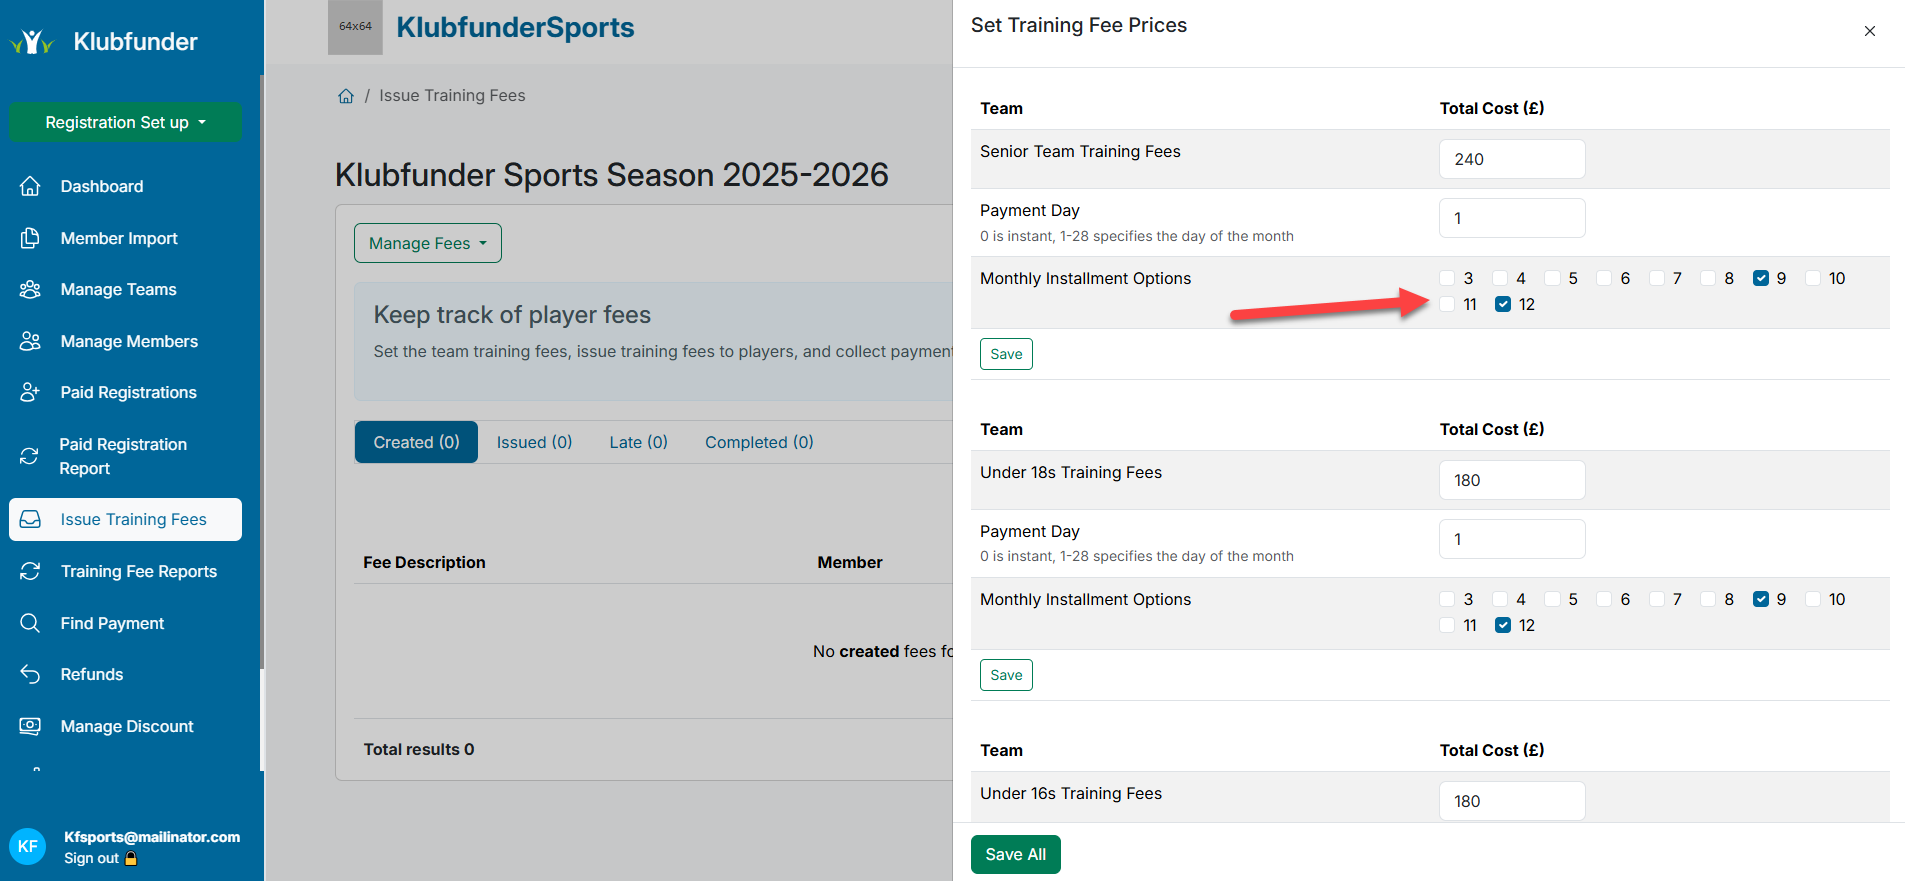Click the Manage Discount cash icon
Screen dimensions: 1905x881
click(x=30, y=726)
